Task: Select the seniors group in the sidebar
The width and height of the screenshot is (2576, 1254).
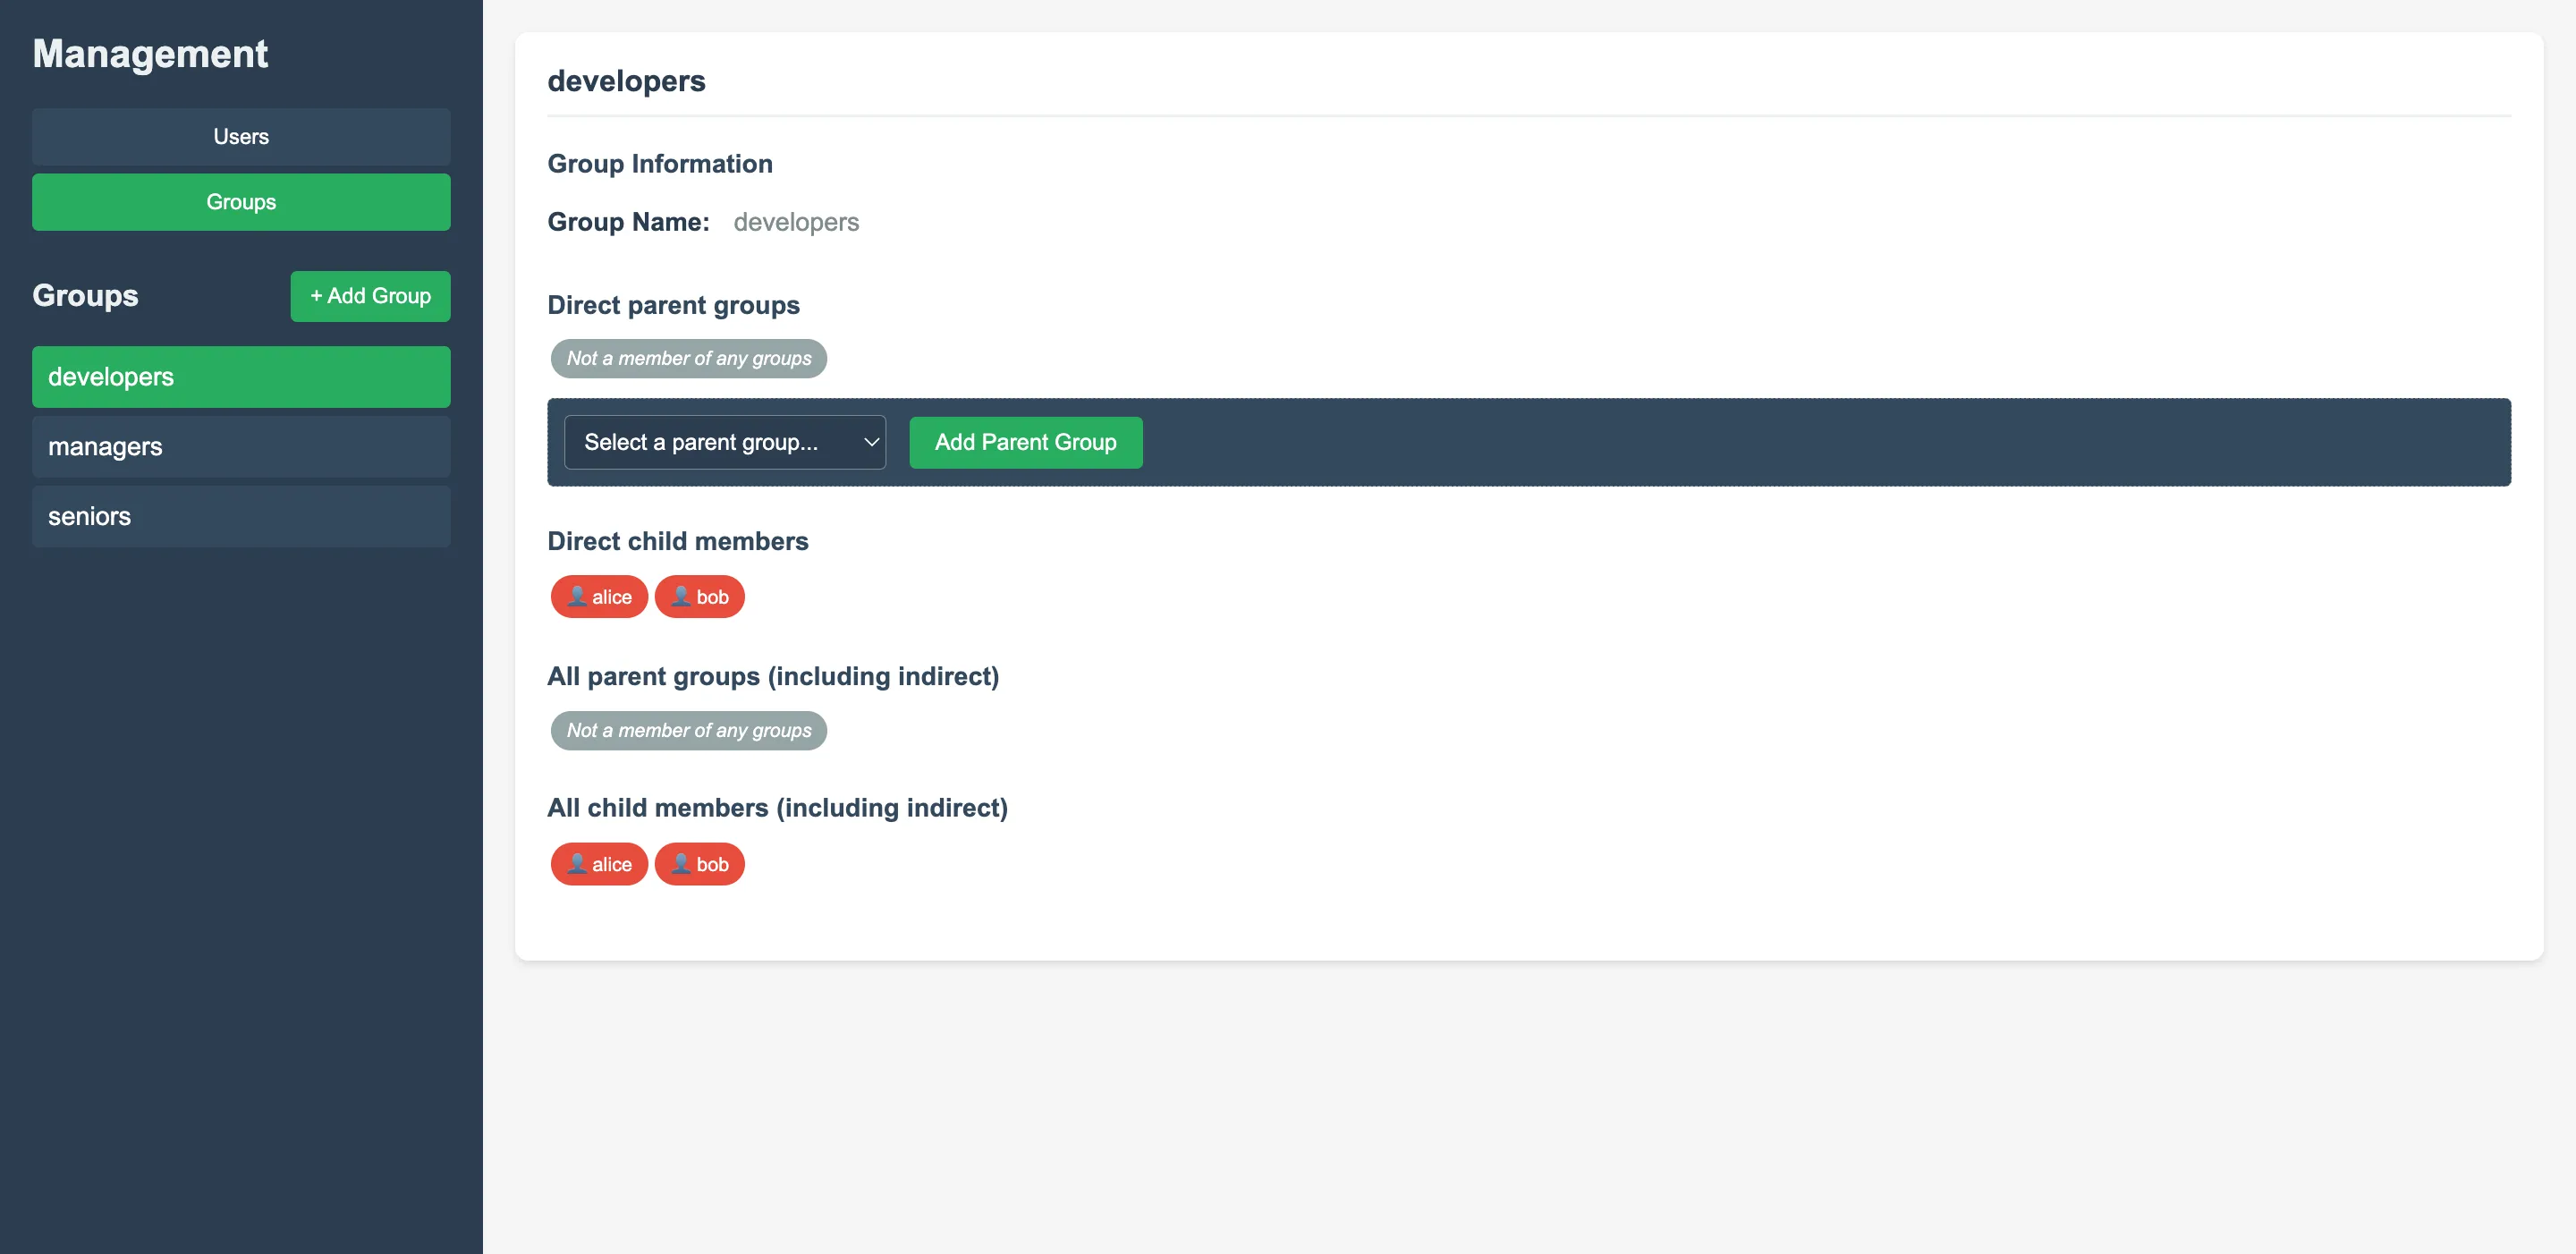Action: 240,516
